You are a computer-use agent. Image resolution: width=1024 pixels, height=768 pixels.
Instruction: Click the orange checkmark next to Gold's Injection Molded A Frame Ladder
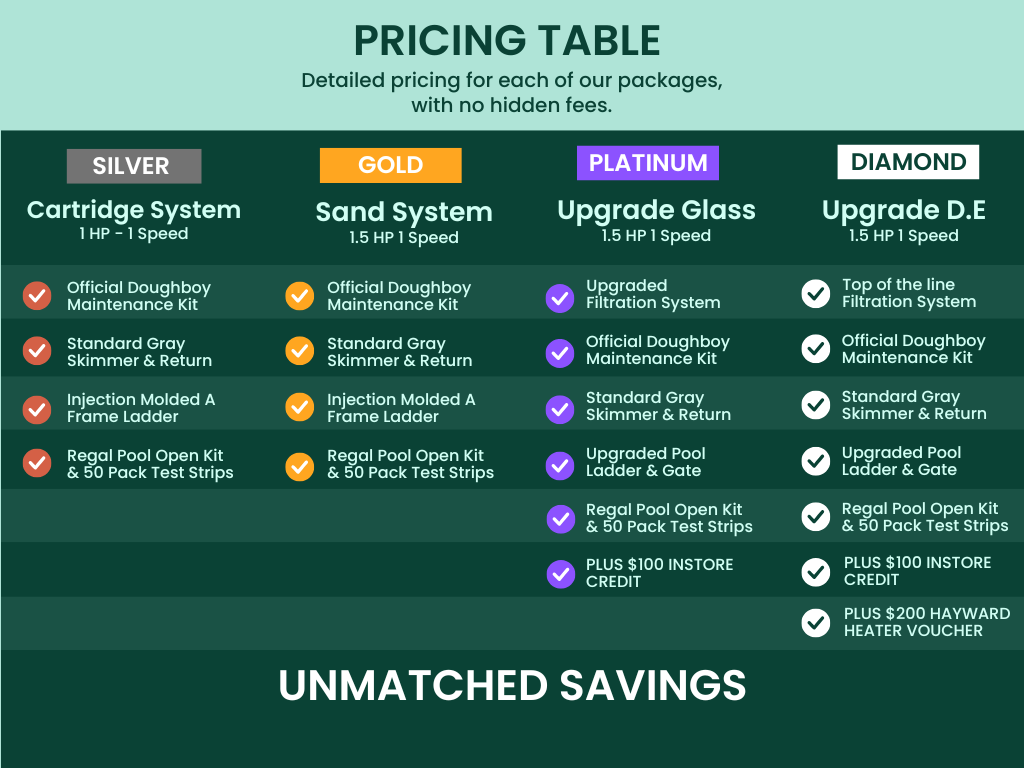pos(299,408)
